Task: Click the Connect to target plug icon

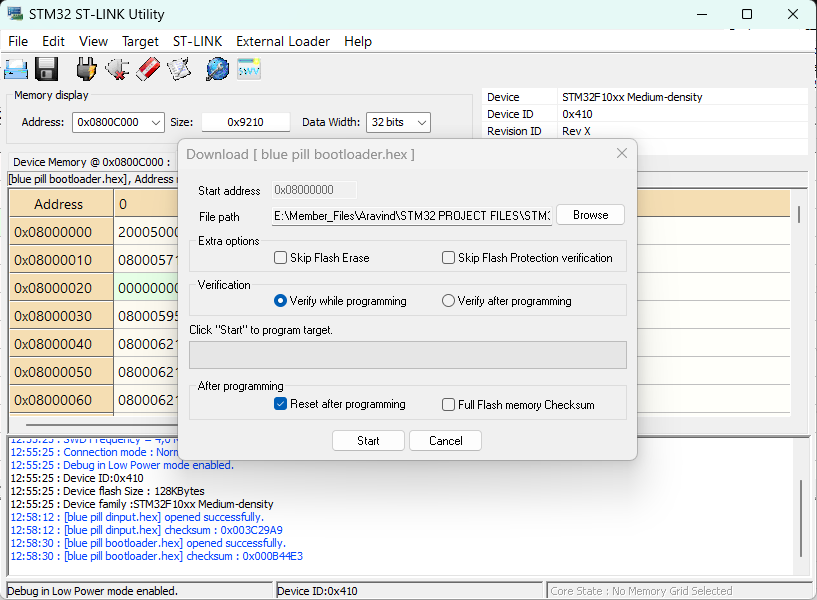Action: tap(86, 69)
